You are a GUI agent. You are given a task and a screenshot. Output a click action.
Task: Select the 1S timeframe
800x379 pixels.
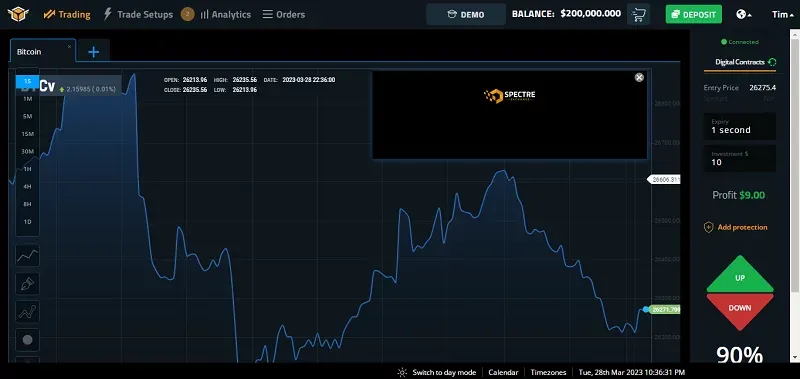(x=28, y=81)
